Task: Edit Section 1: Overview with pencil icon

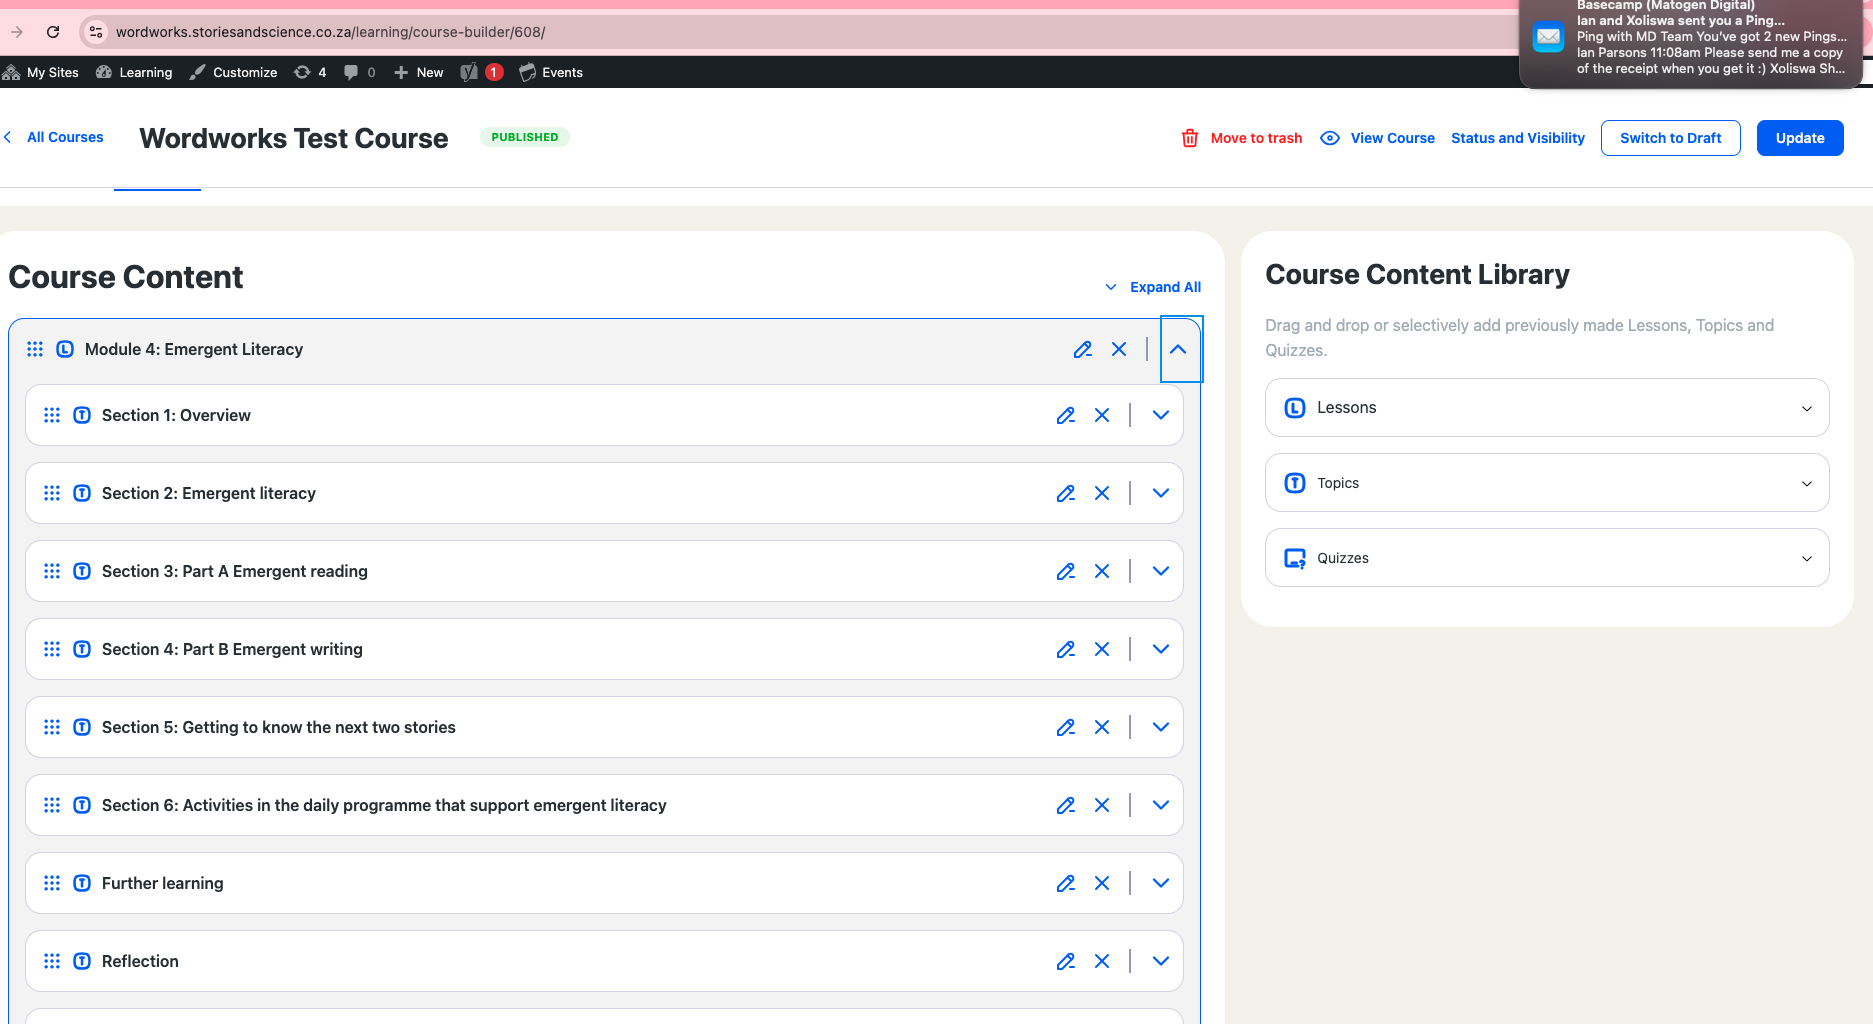Action: [x=1065, y=415]
